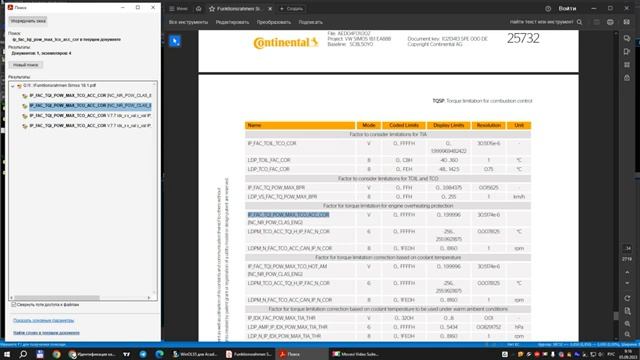Open the Найти слово в текущем документе link
The width and height of the screenshot is (640, 360).
coord(47,333)
